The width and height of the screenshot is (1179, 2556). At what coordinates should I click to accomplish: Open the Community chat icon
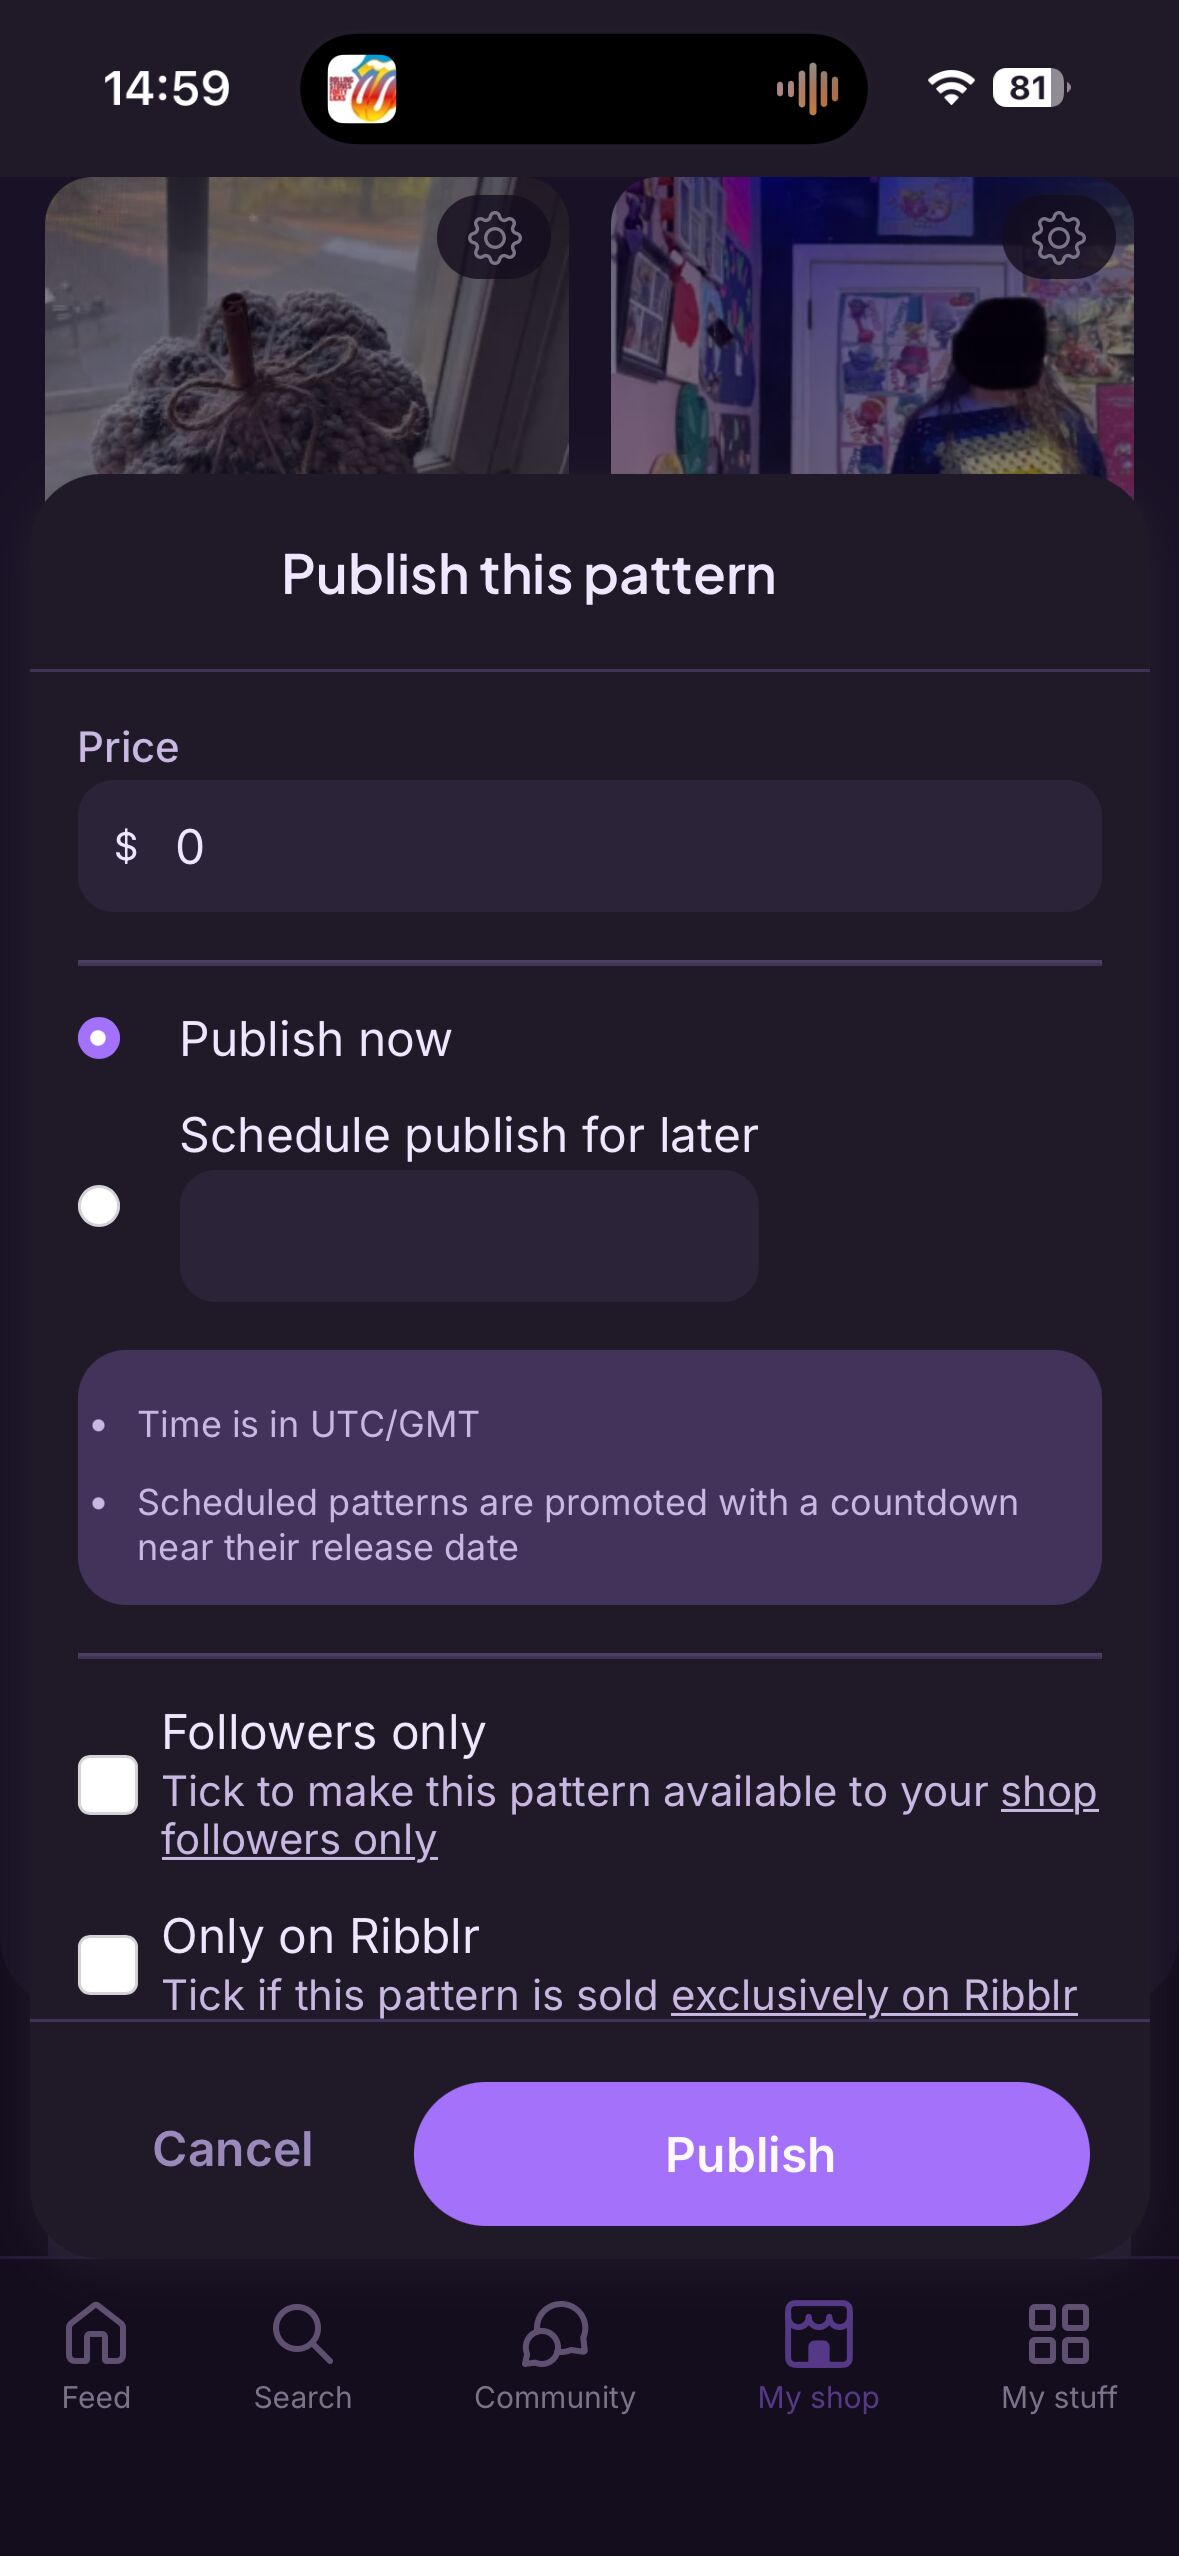pos(555,2334)
